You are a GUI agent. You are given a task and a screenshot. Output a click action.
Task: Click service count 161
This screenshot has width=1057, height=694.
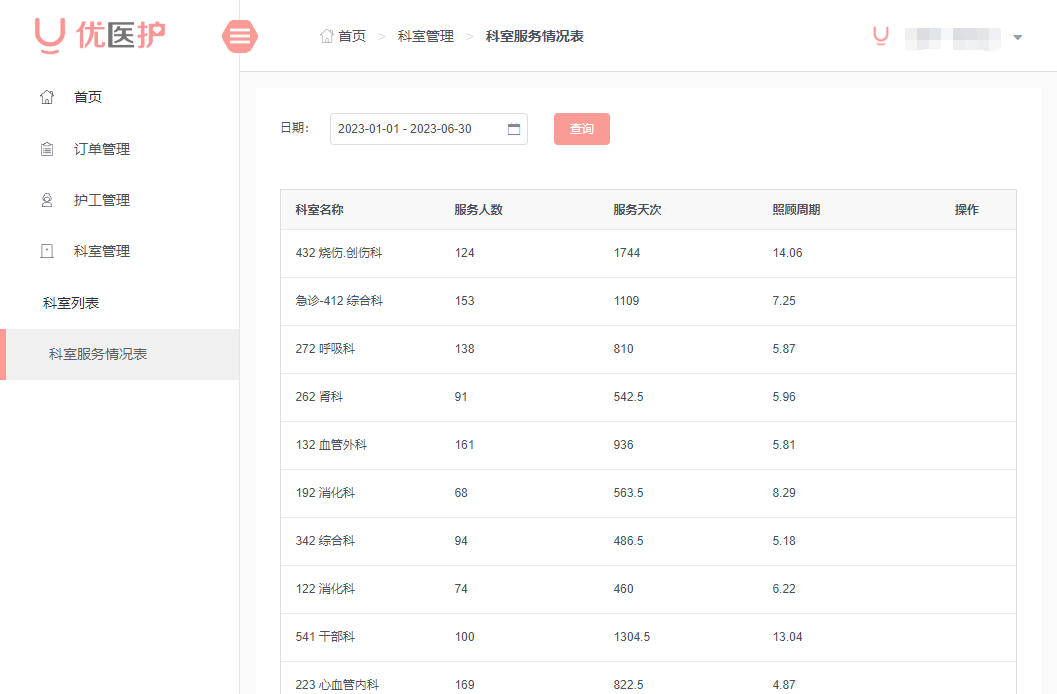coord(464,445)
